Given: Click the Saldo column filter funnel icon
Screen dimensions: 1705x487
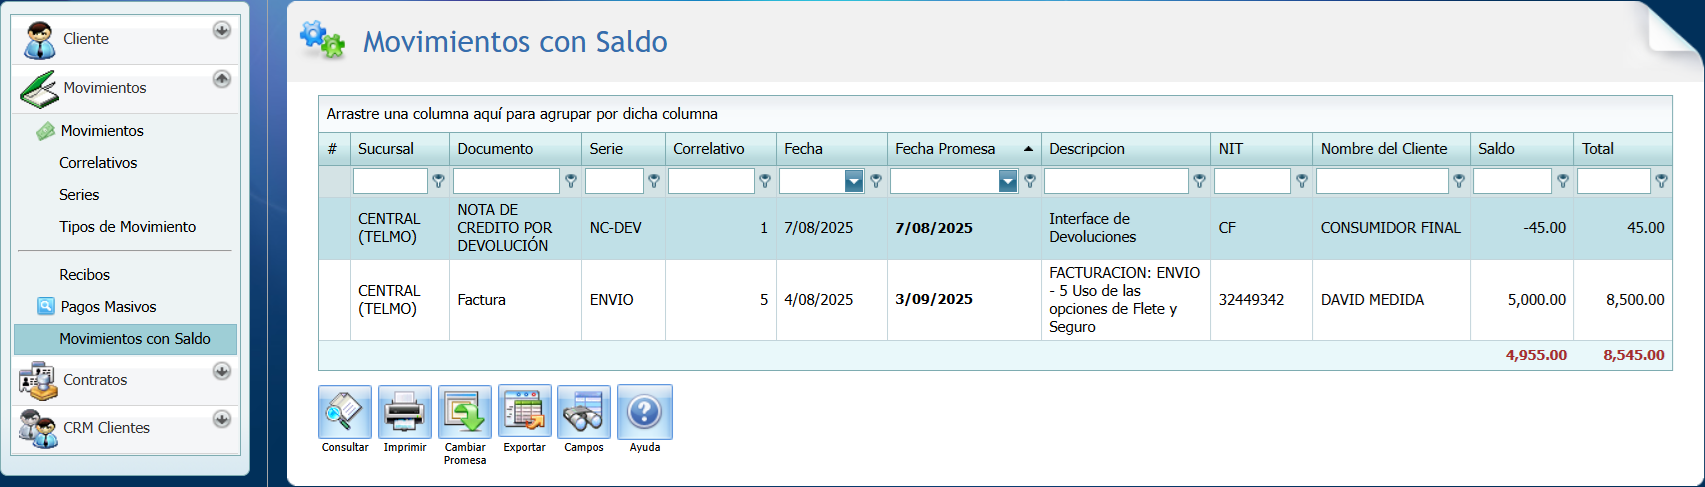Looking at the screenshot, I should pos(1563,181).
